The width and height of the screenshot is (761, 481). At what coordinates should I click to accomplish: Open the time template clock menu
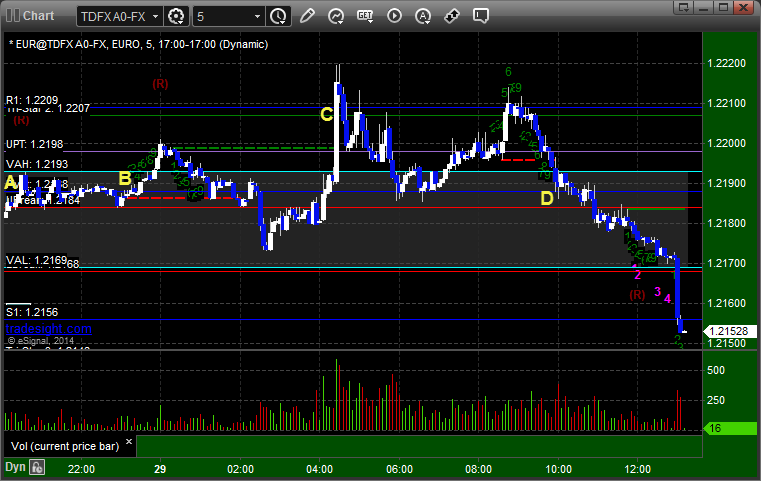click(x=278, y=16)
